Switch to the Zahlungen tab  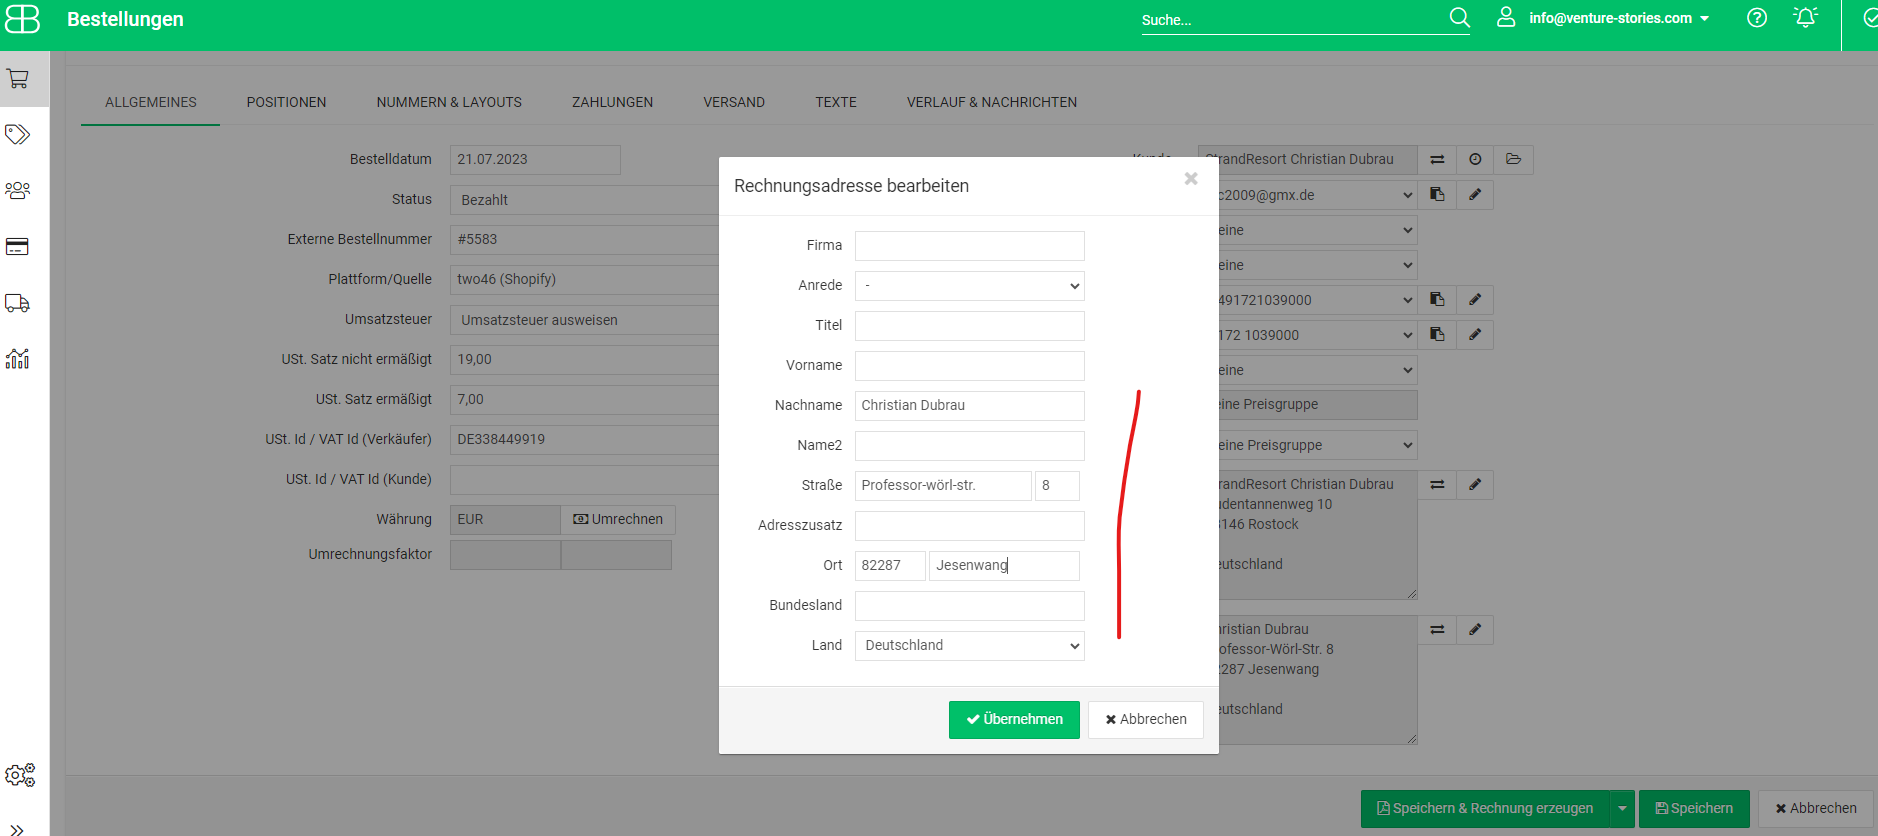612,102
